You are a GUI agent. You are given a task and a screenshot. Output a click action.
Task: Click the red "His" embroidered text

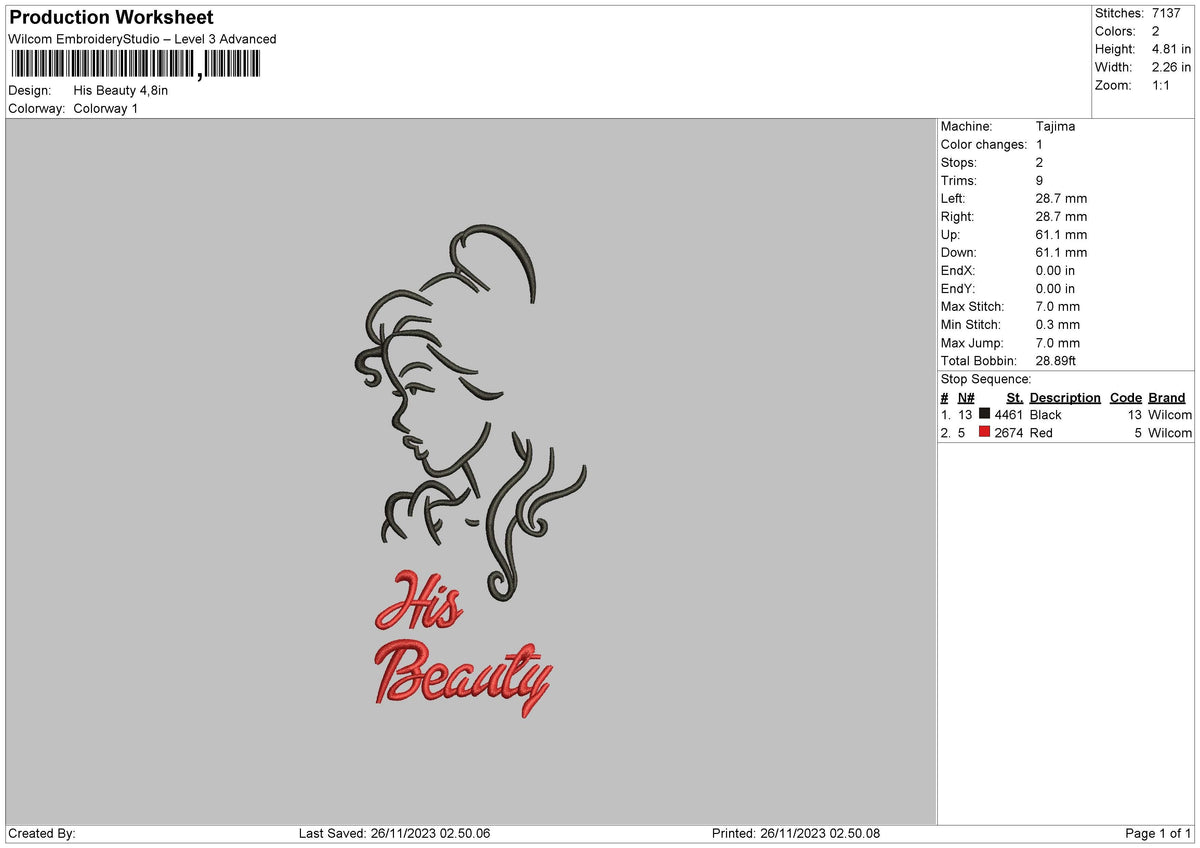(419, 600)
